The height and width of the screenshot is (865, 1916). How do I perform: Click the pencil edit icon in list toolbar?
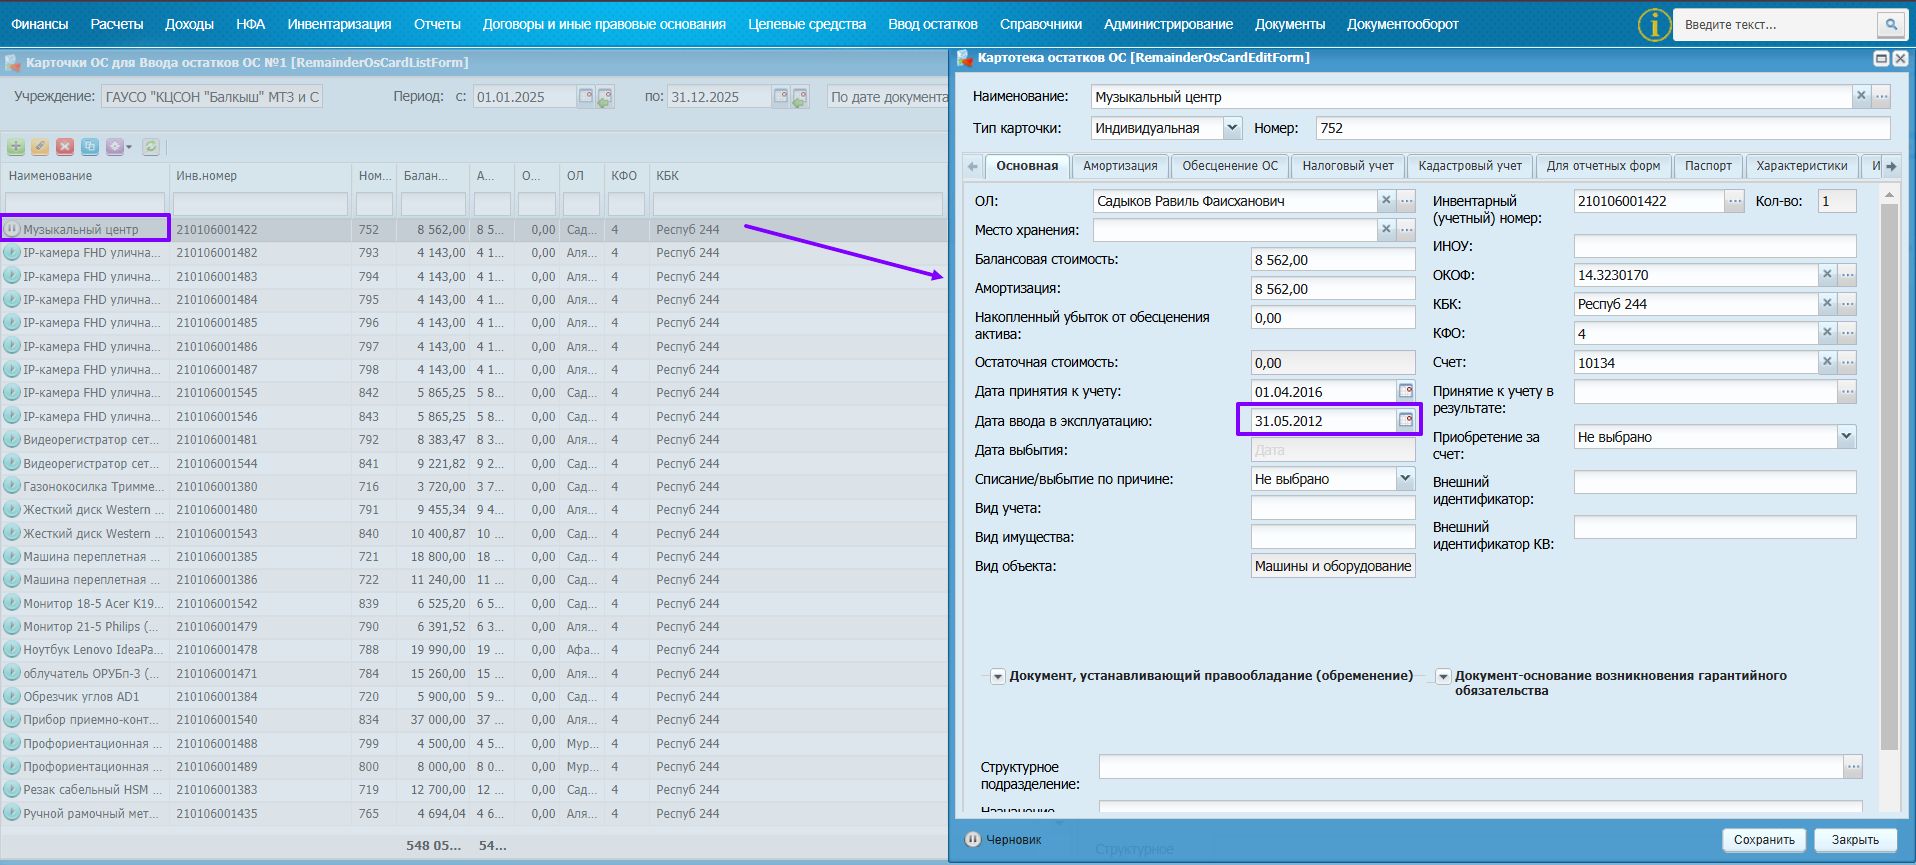[x=40, y=147]
